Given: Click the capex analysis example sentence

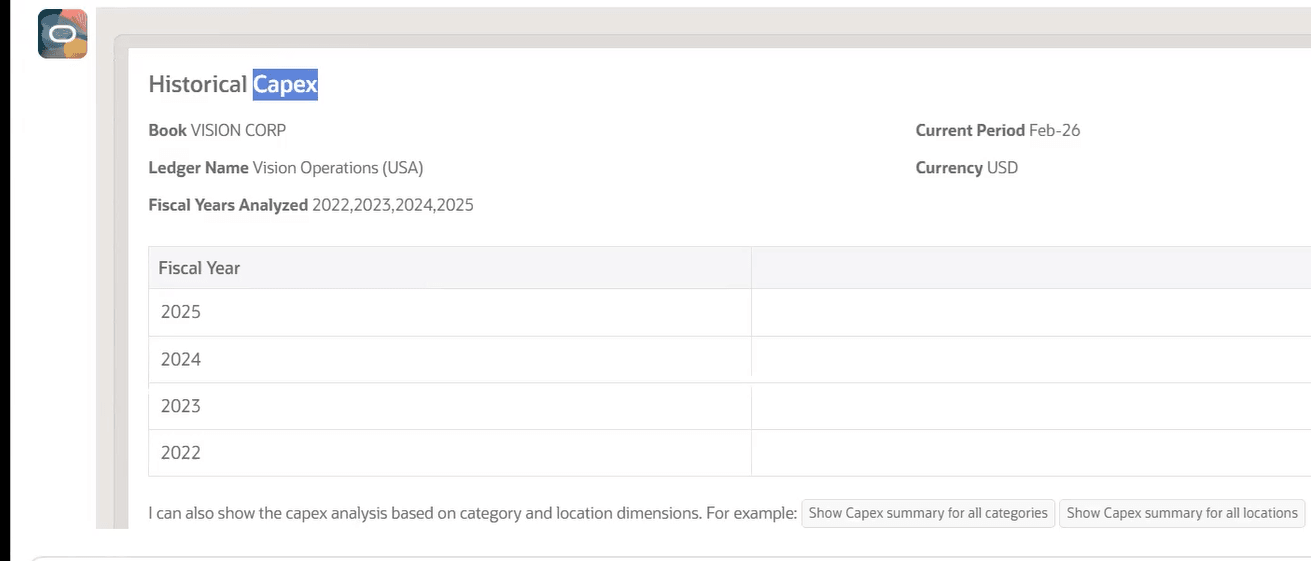Looking at the screenshot, I should (x=472, y=513).
